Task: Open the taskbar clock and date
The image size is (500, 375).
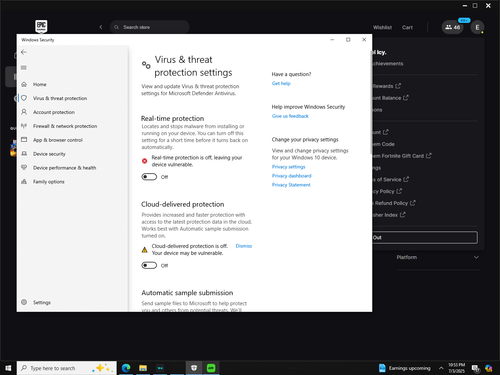Action: pyautogui.click(x=456, y=368)
